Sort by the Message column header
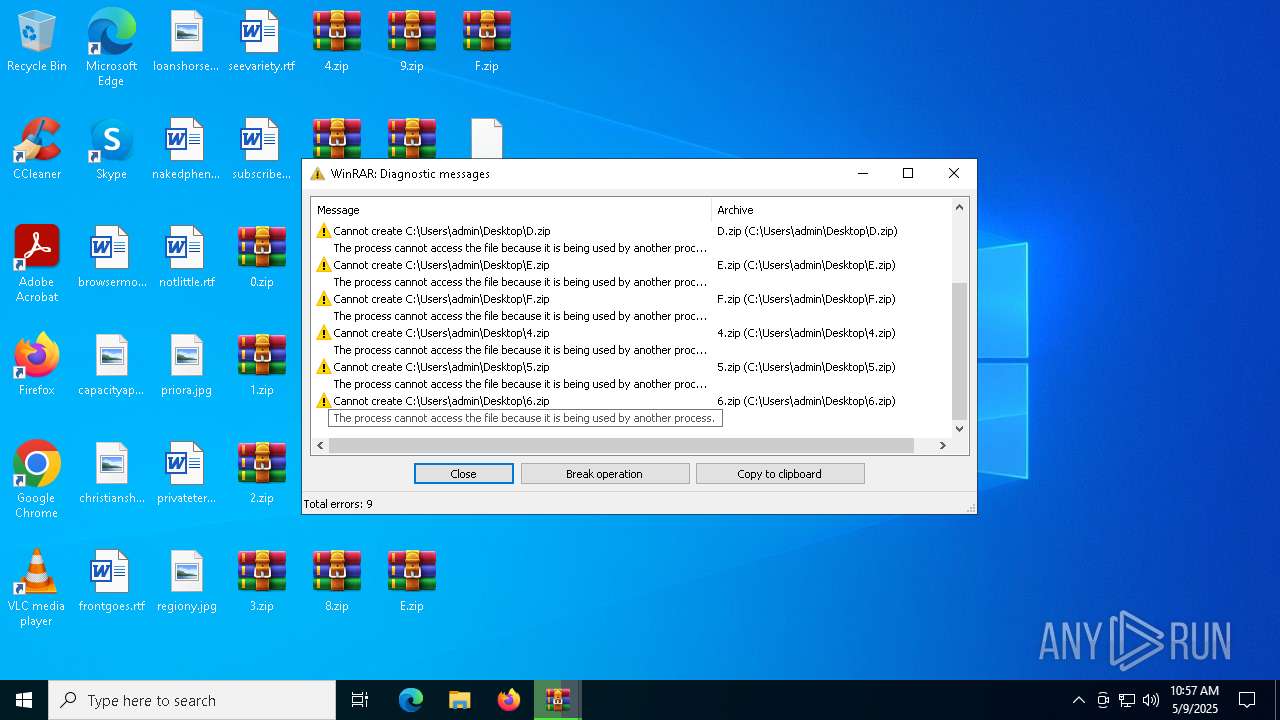The height and width of the screenshot is (720, 1280). [x=511, y=210]
